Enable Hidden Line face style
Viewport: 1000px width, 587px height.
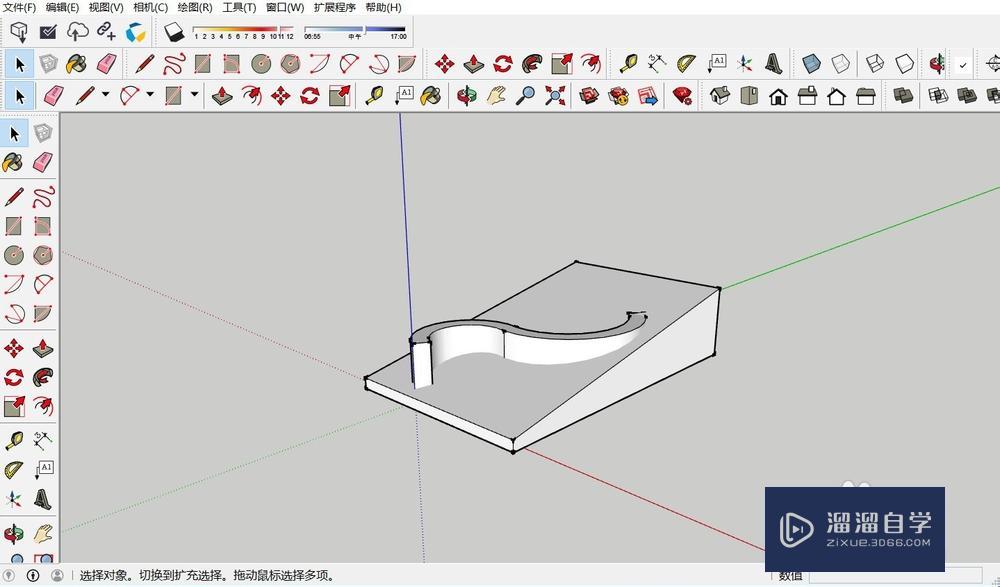click(904, 64)
